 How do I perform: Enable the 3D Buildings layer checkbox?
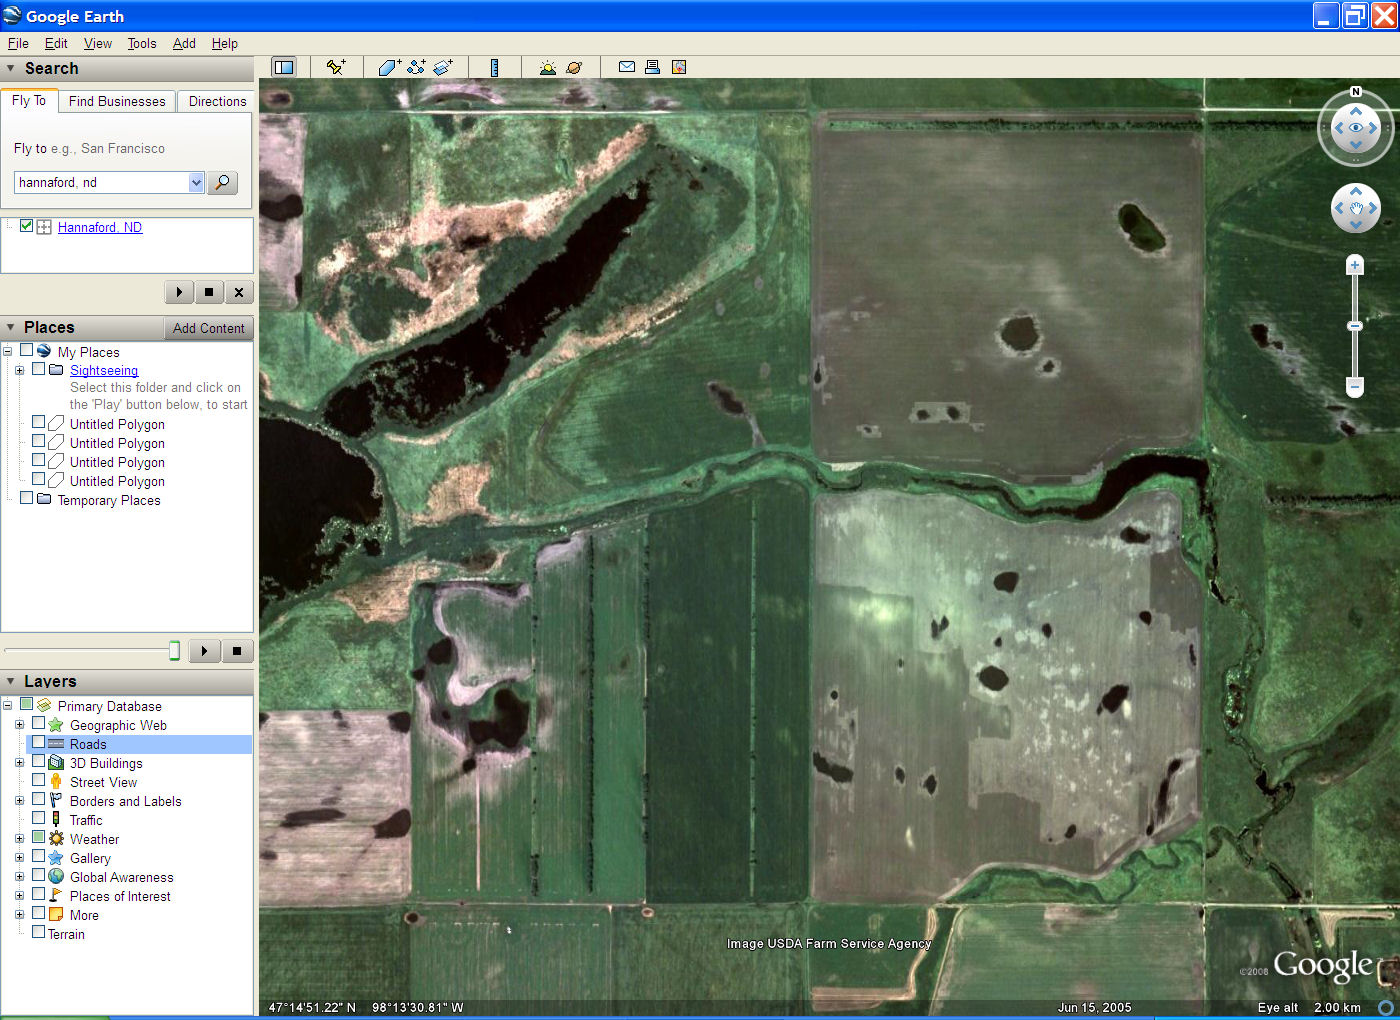point(39,762)
